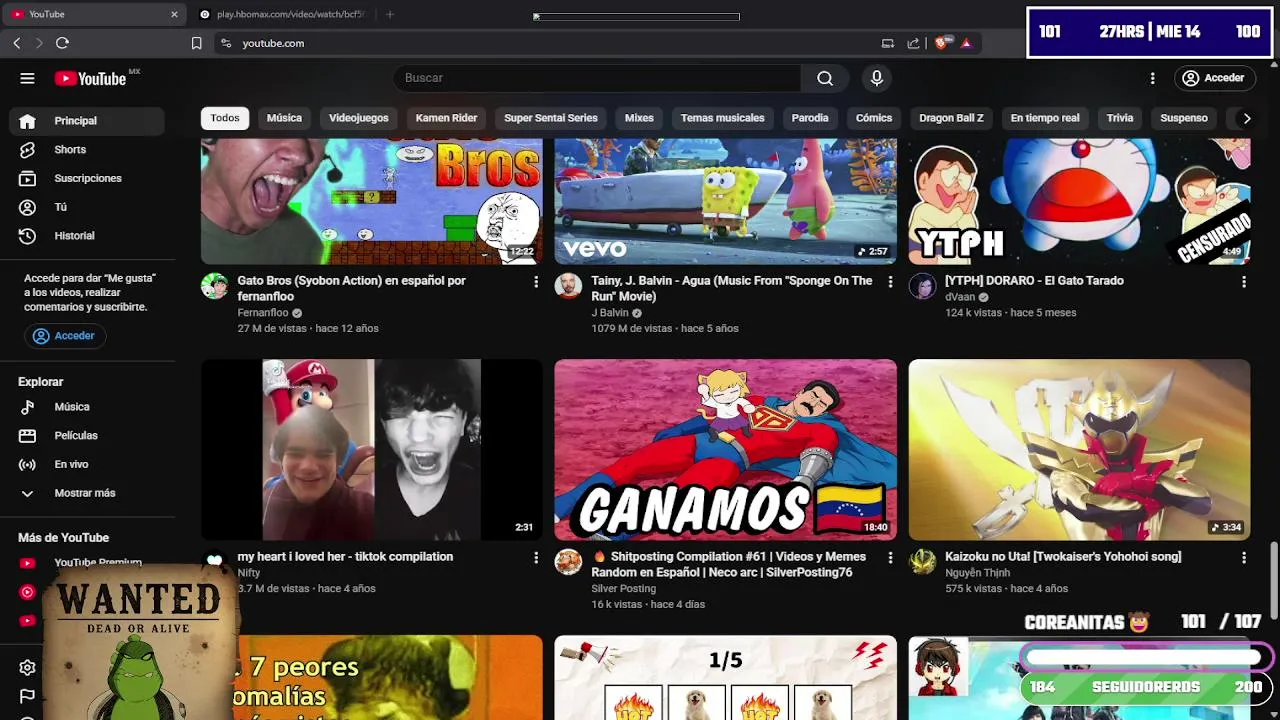The width and height of the screenshot is (1280, 720).
Task: Open the Fernanfloo channel avatar
Action: 214,286
